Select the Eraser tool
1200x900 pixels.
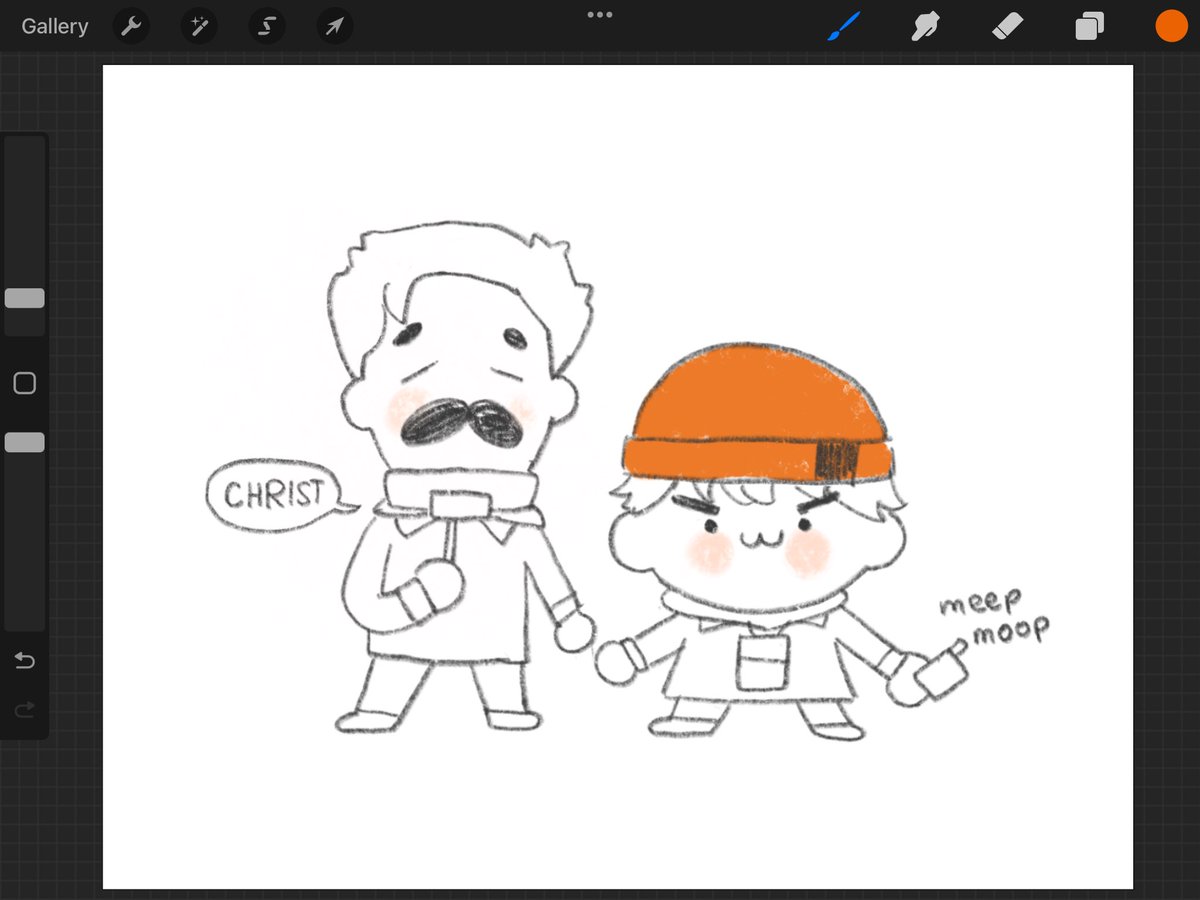[x=1008, y=26]
